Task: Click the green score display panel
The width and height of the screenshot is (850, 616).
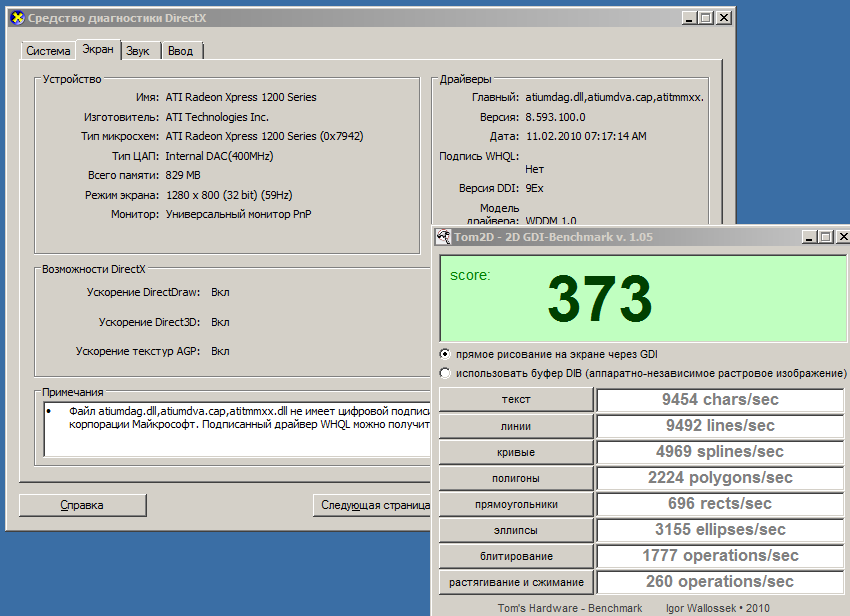Action: (x=642, y=297)
